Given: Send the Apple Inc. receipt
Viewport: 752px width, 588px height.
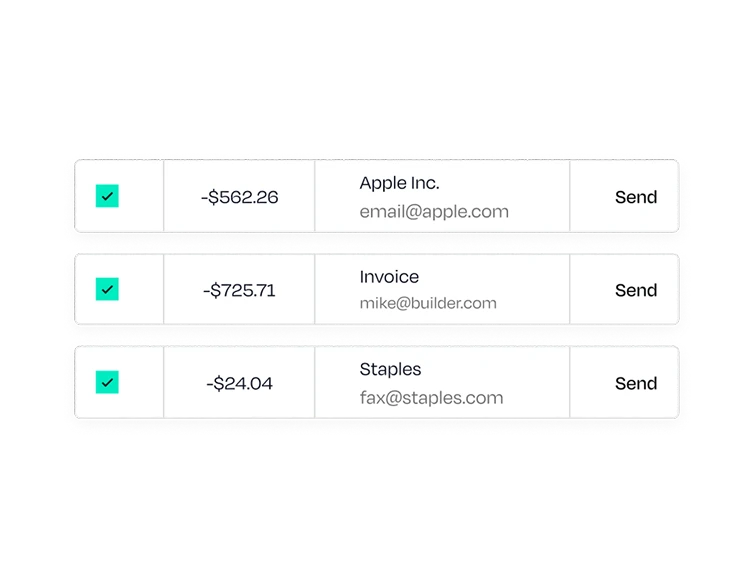Looking at the screenshot, I should click(636, 197).
